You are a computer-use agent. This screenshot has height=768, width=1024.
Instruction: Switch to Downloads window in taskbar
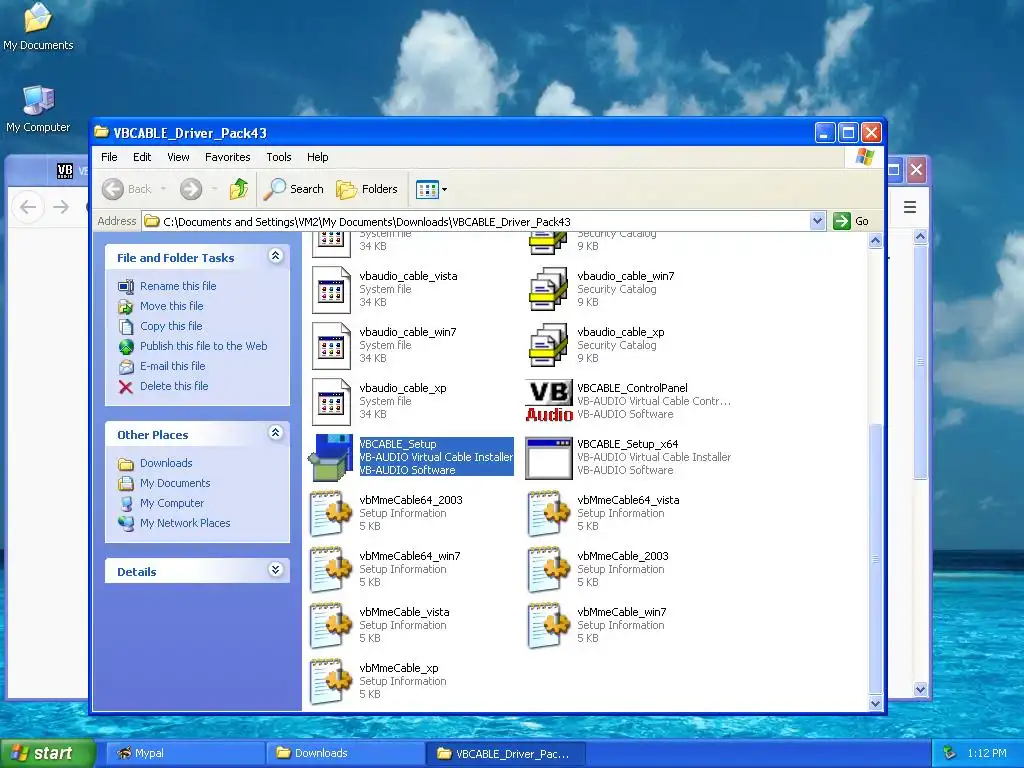pos(345,754)
